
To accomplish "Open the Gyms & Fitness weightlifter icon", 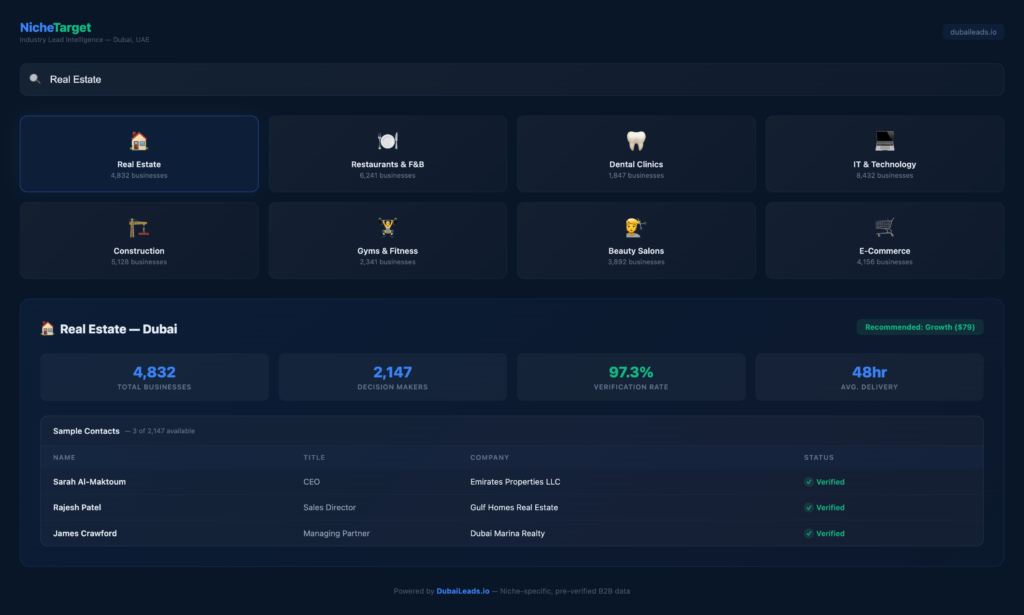I will point(387,228).
